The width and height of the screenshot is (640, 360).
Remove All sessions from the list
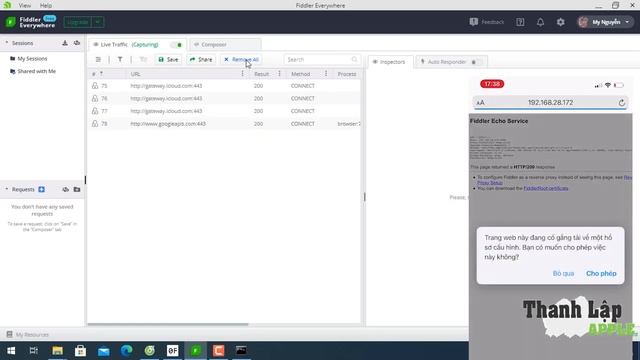(x=241, y=60)
